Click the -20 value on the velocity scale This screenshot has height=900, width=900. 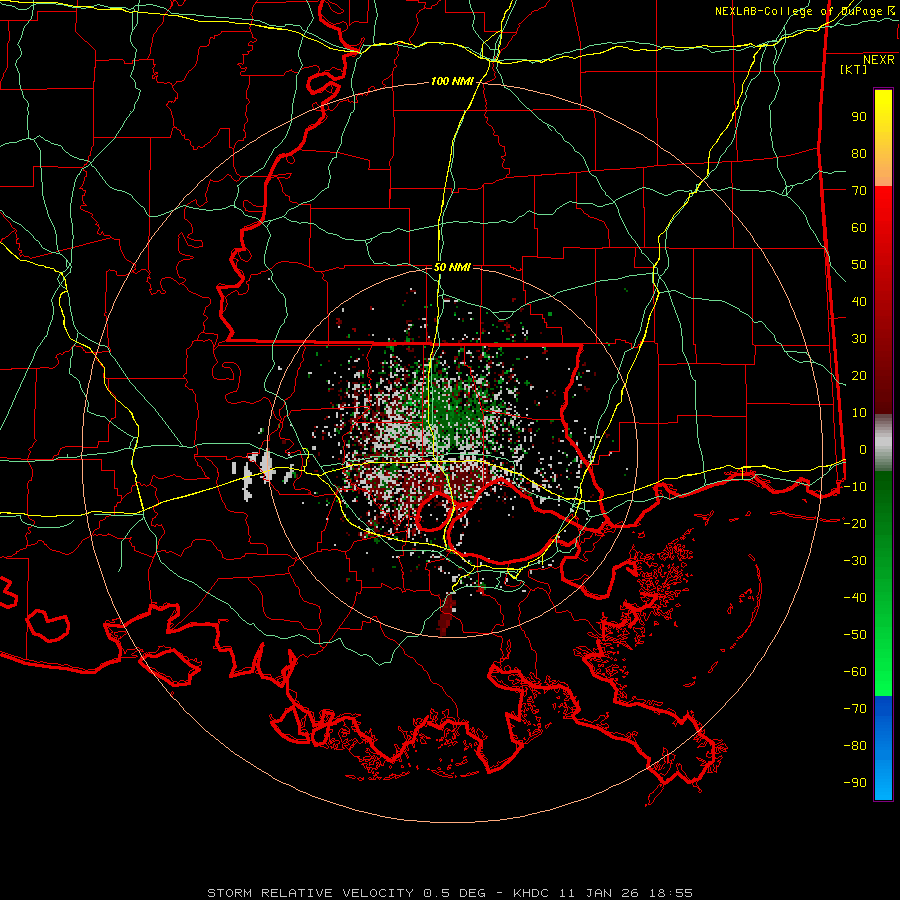point(855,523)
